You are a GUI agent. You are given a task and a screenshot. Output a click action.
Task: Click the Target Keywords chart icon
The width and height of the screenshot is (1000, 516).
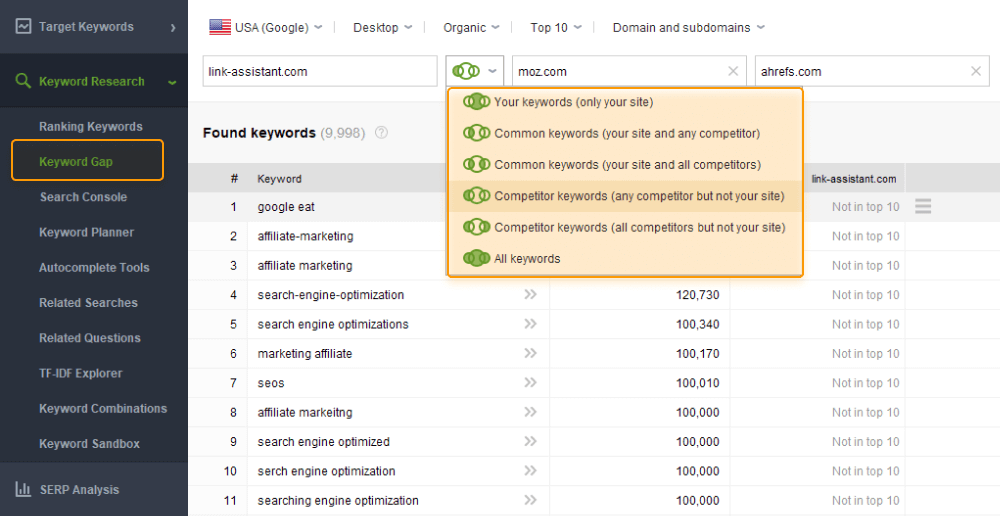click(x=23, y=26)
